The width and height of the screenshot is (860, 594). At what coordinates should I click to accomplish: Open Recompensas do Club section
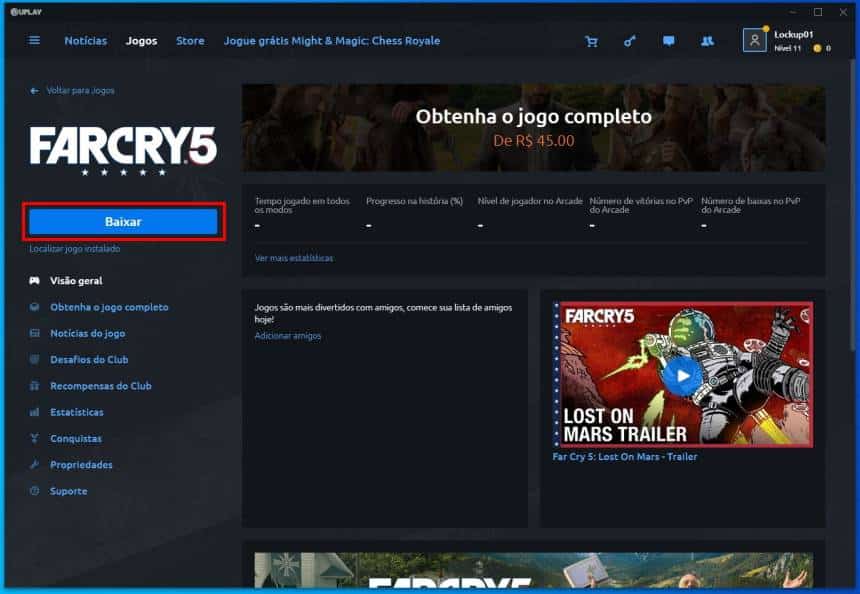(101, 386)
